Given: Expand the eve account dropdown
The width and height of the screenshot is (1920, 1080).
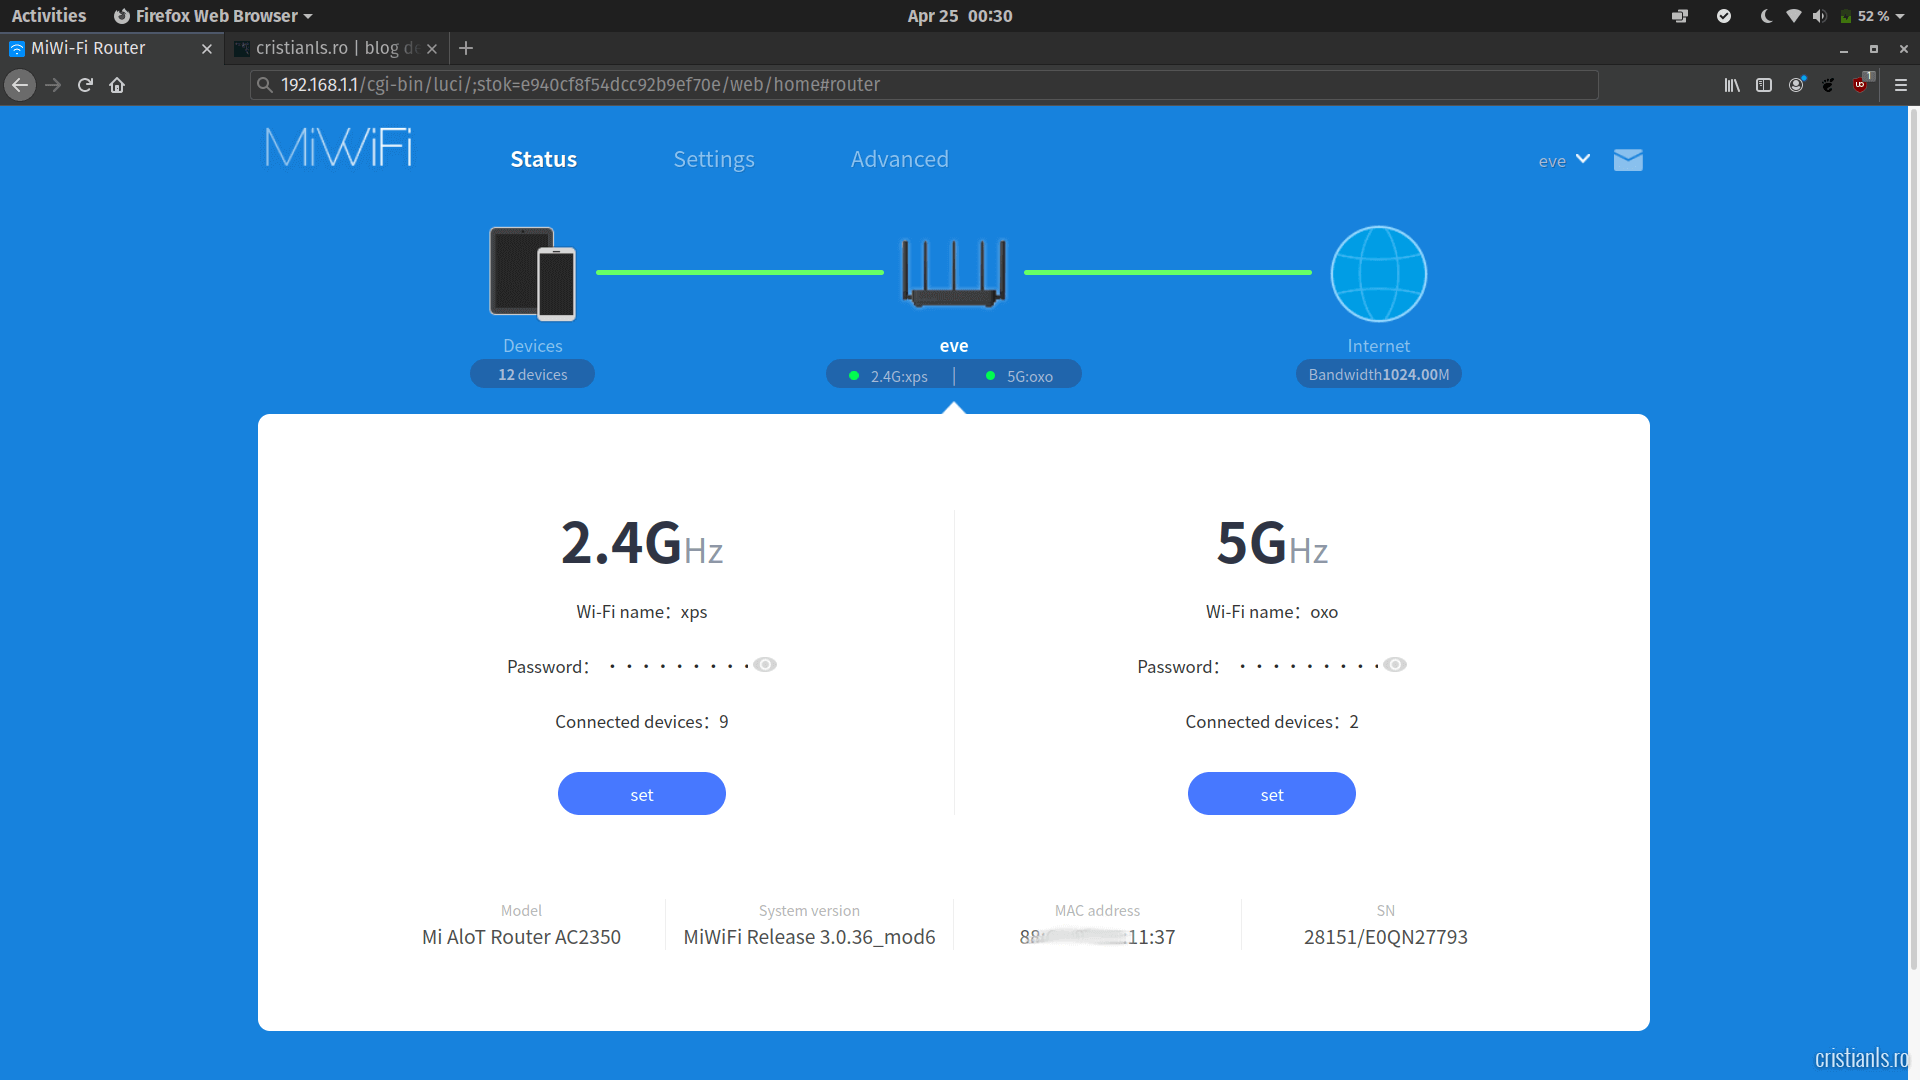Looking at the screenshot, I should [1564, 160].
